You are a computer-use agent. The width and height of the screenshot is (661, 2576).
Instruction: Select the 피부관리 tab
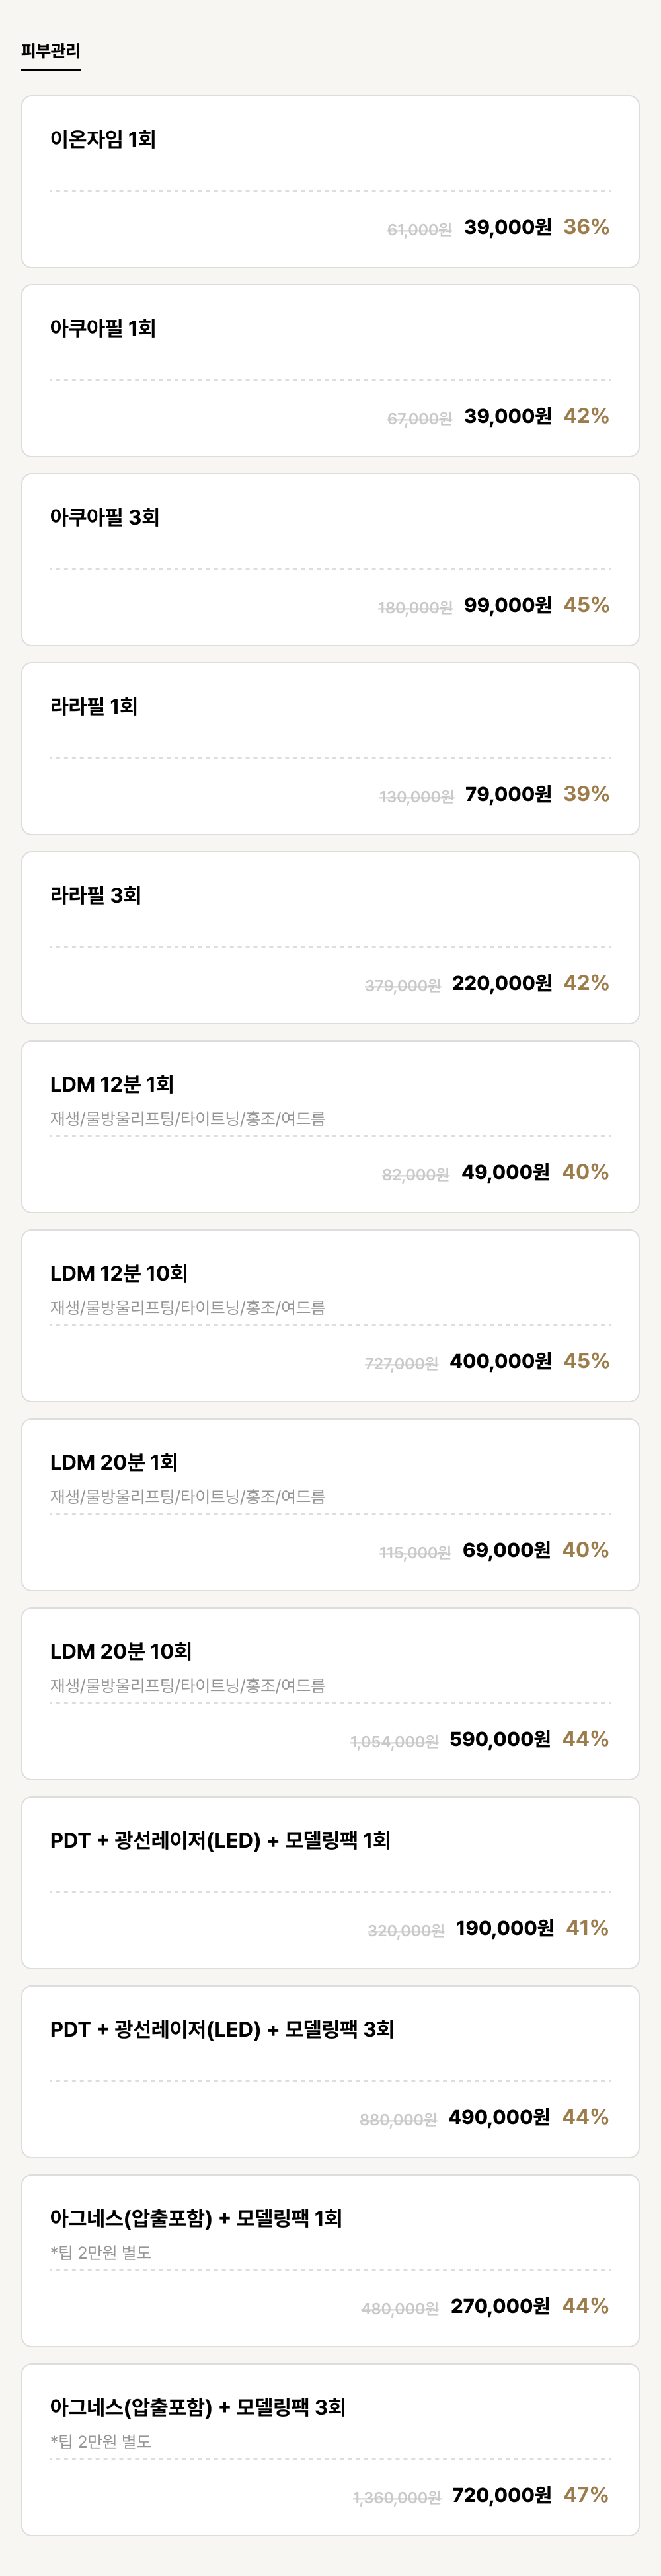(x=51, y=51)
